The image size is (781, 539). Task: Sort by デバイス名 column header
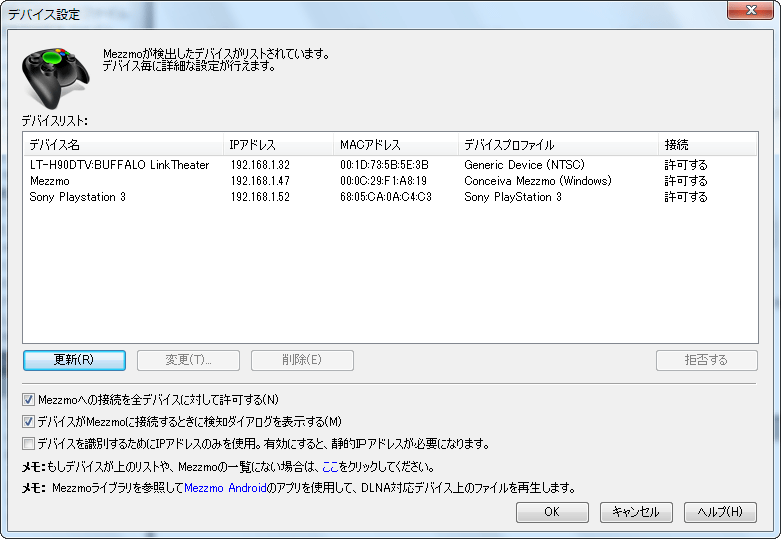point(123,145)
